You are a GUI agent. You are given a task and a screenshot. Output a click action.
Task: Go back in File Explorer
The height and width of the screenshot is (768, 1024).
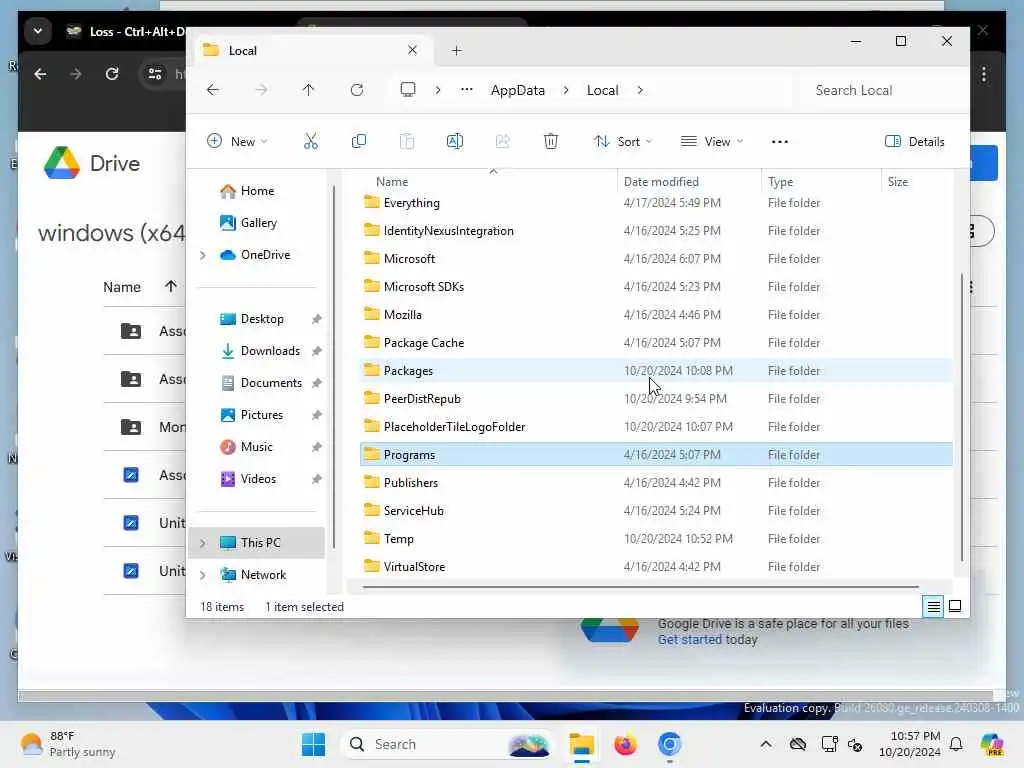point(213,90)
